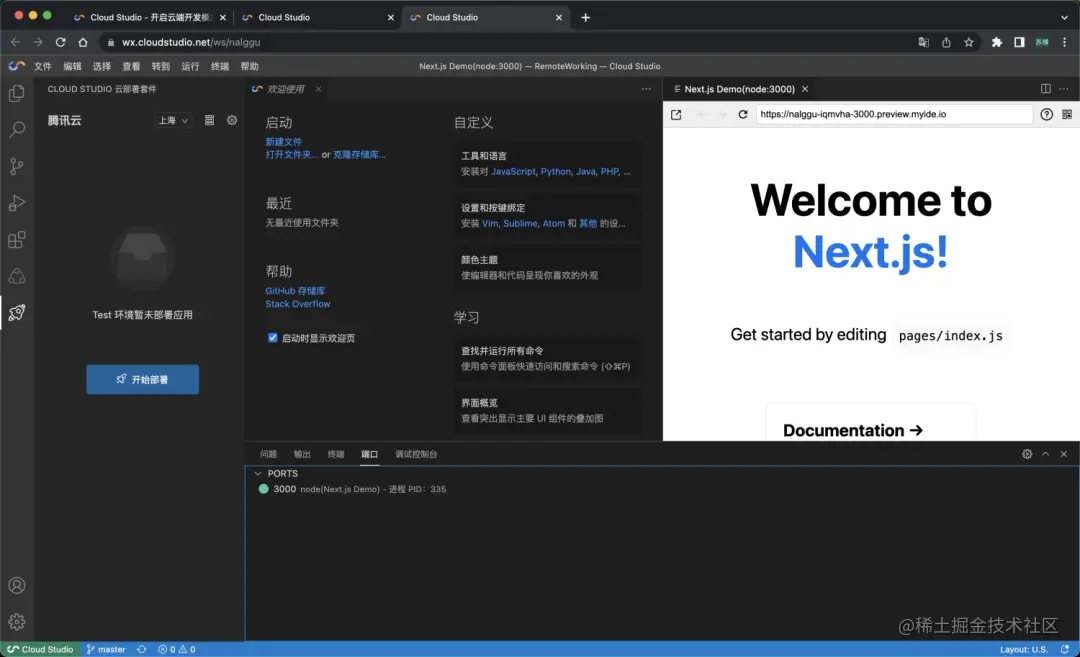Screen dimensions: 1080x657
Task: Open the 转到 menu
Action: [x=161, y=66]
